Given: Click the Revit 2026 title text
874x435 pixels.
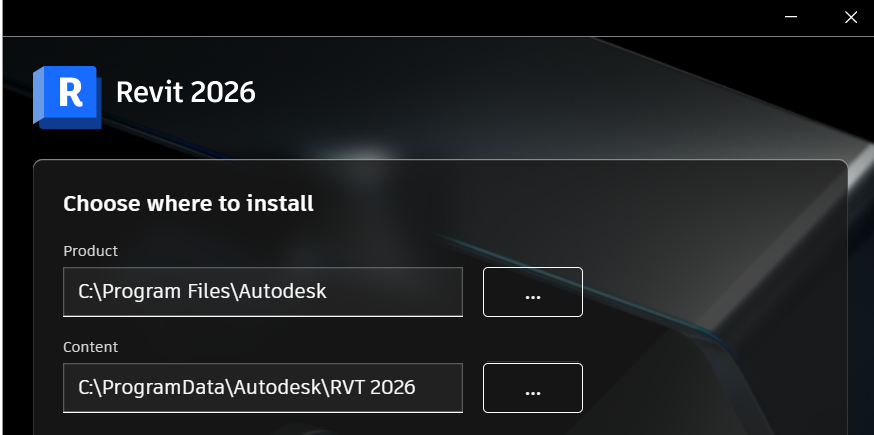Looking at the screenshot, I should click(186, 93).
